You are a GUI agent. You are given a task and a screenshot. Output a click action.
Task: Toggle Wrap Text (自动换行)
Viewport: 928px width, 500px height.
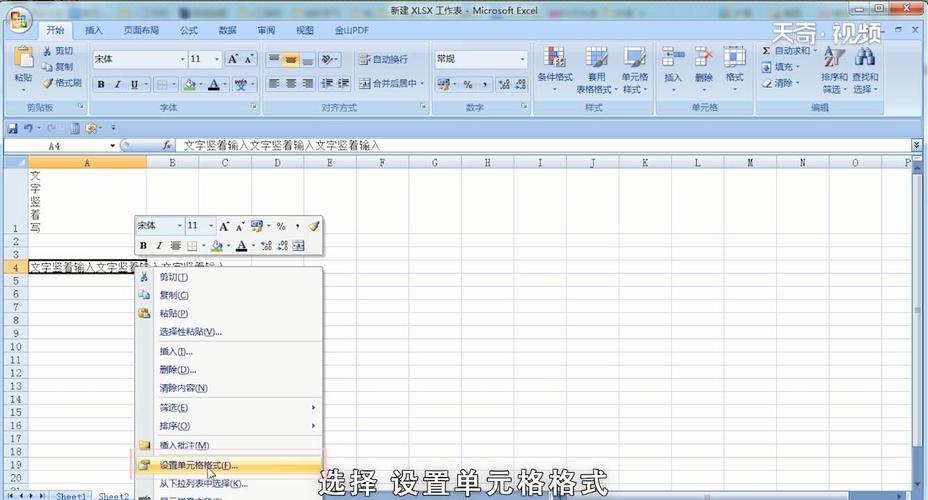click(384, 59)
